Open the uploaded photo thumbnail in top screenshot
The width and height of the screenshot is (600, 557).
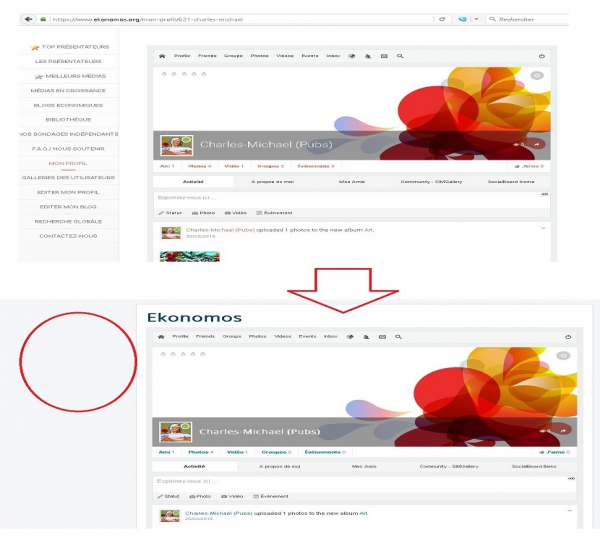[x=189, y=256]
